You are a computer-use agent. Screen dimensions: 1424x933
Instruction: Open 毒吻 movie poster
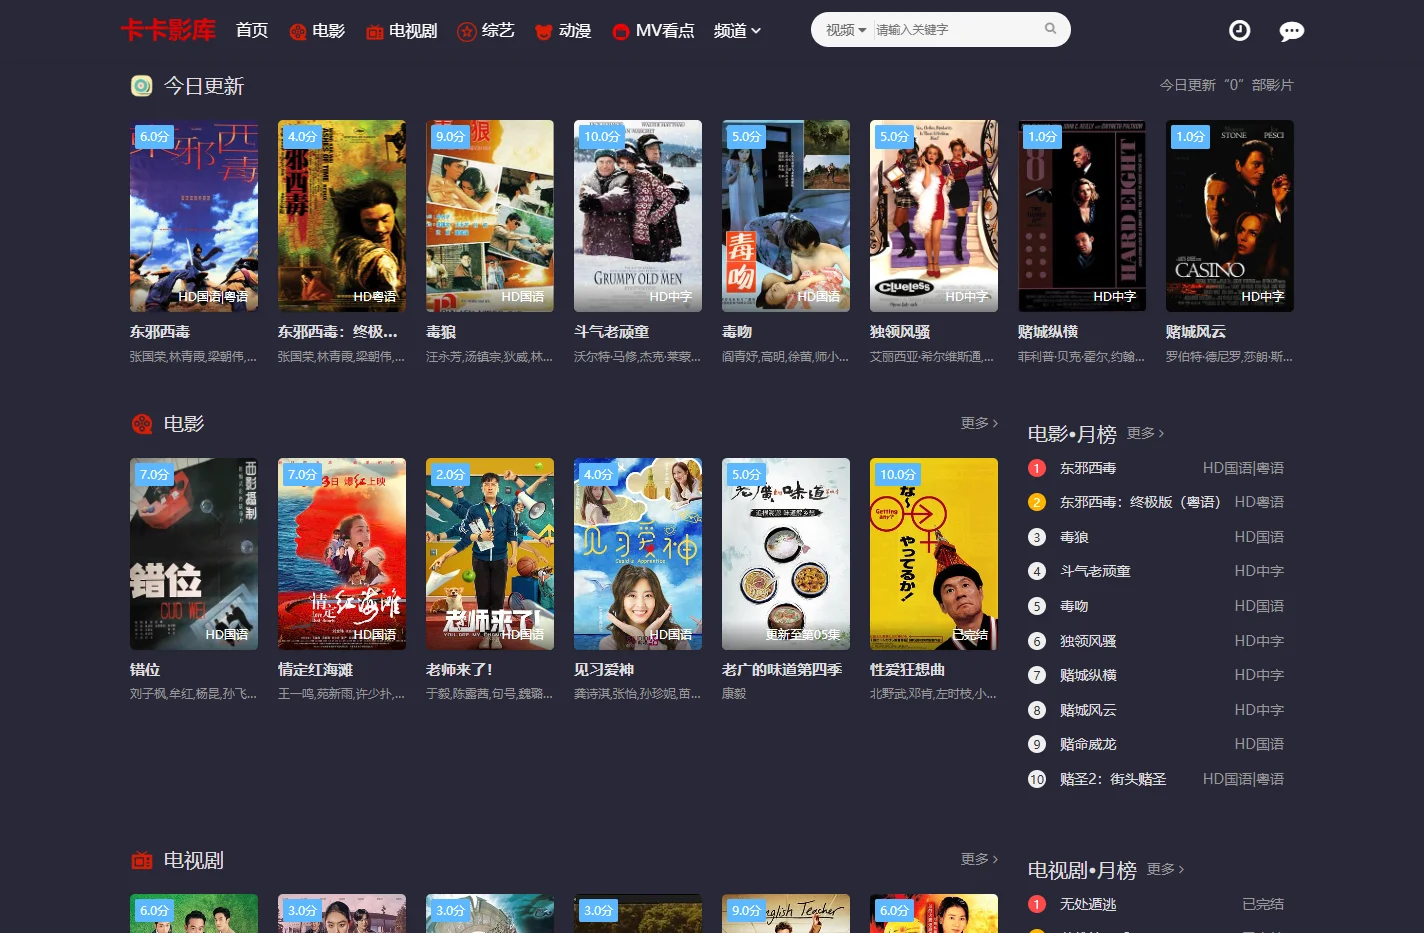pos(786,216)
